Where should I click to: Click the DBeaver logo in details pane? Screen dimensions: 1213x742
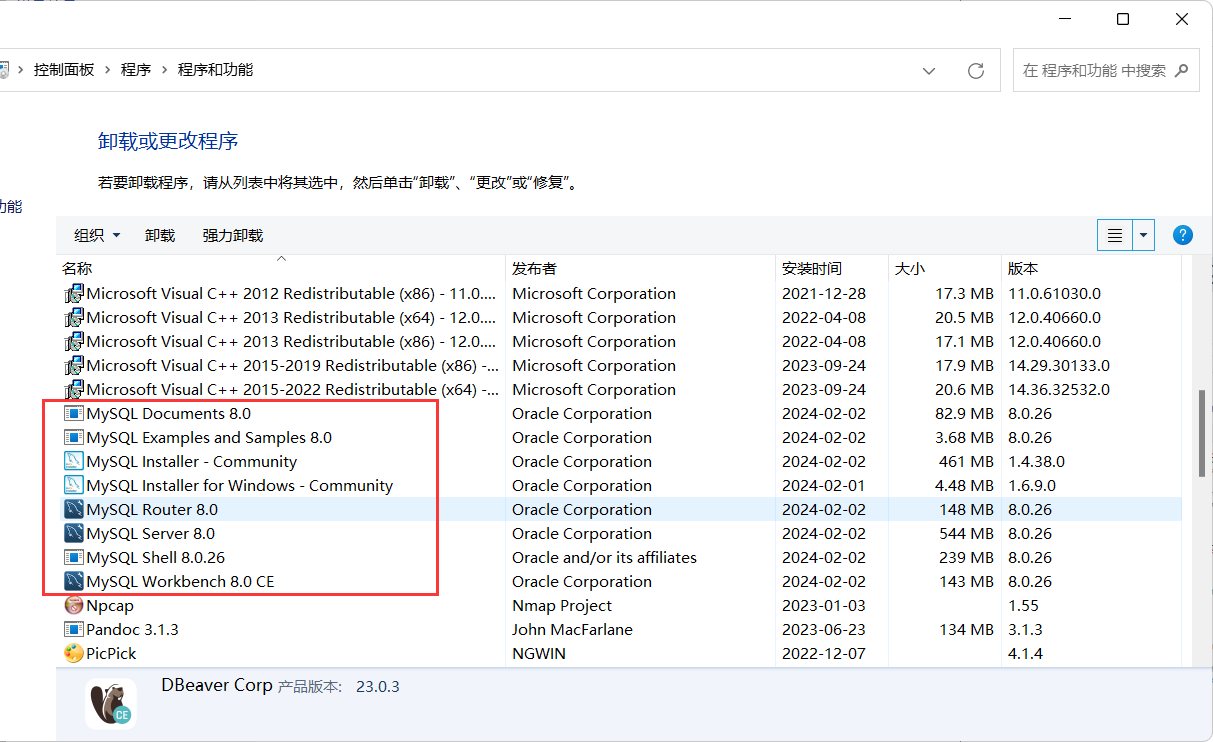coord(110,703)
